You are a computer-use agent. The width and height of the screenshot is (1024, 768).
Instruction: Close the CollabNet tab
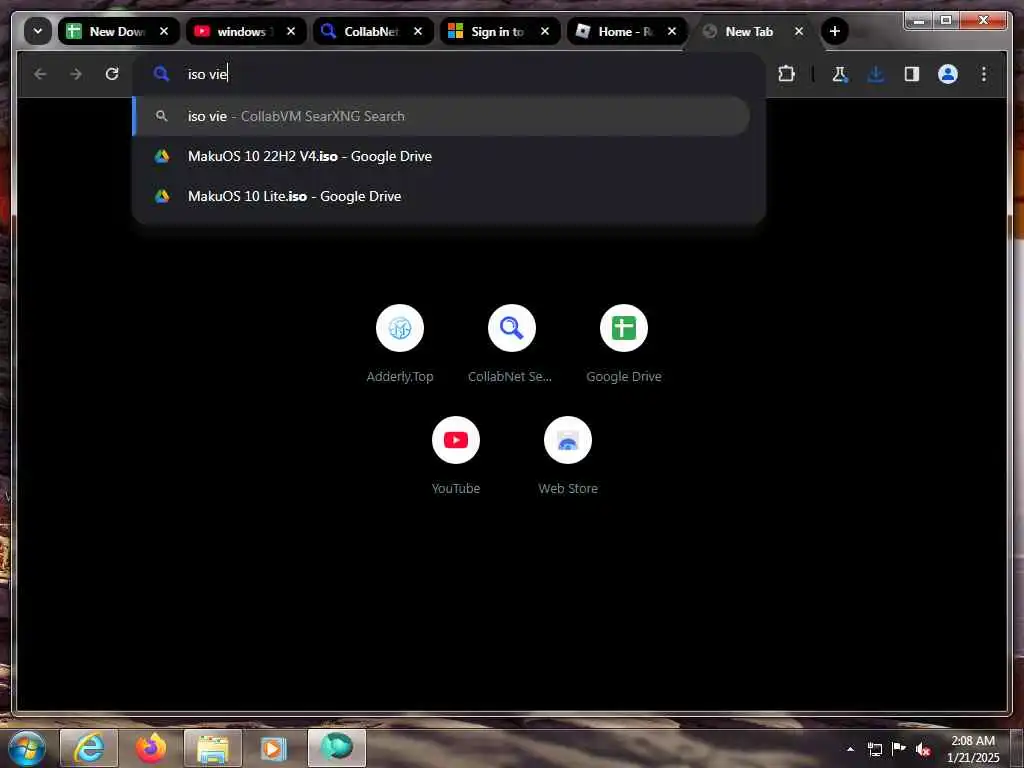click(x=418, y=31)
